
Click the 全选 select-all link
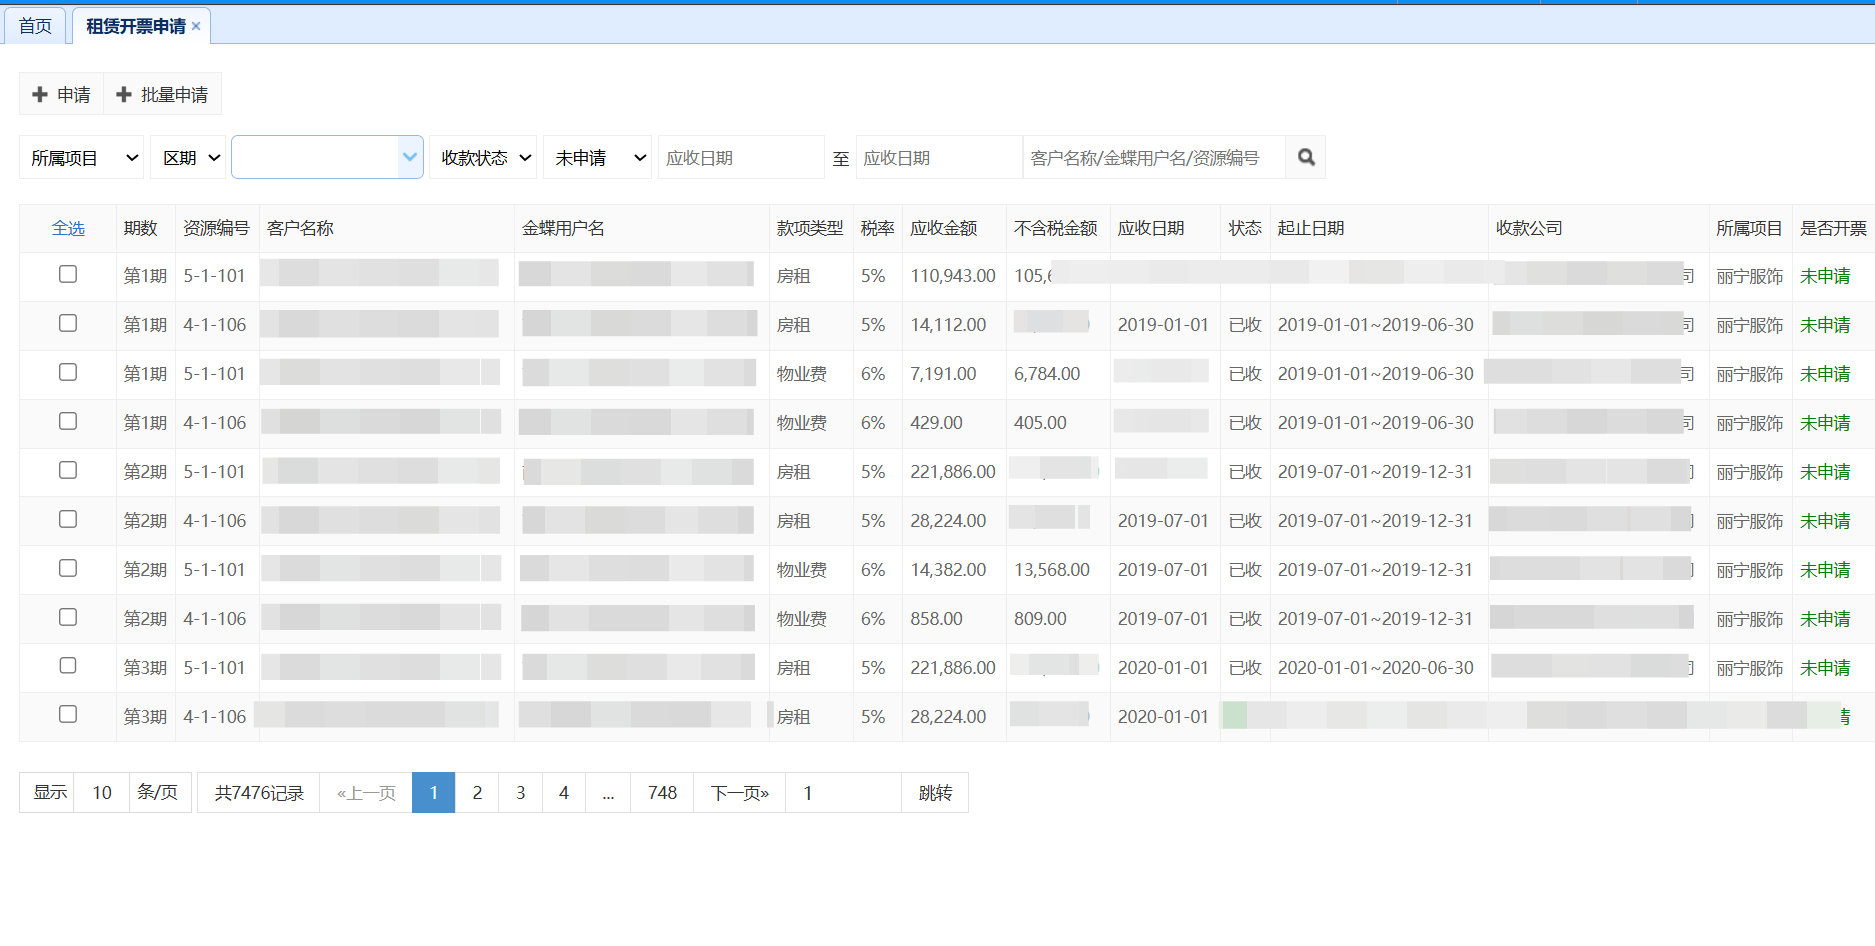pos(68,228)
